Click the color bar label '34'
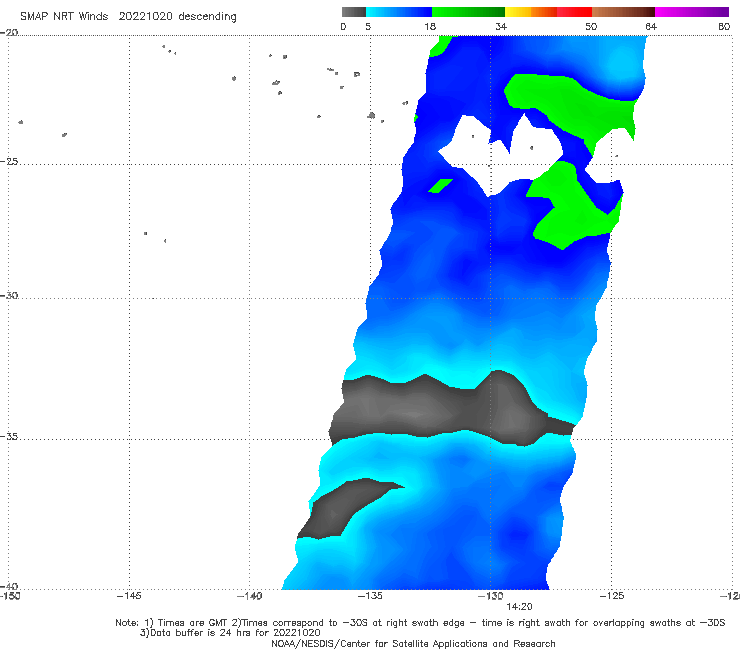Image resolution: width=740 pixels, height=650 pixels. (501, 26)
